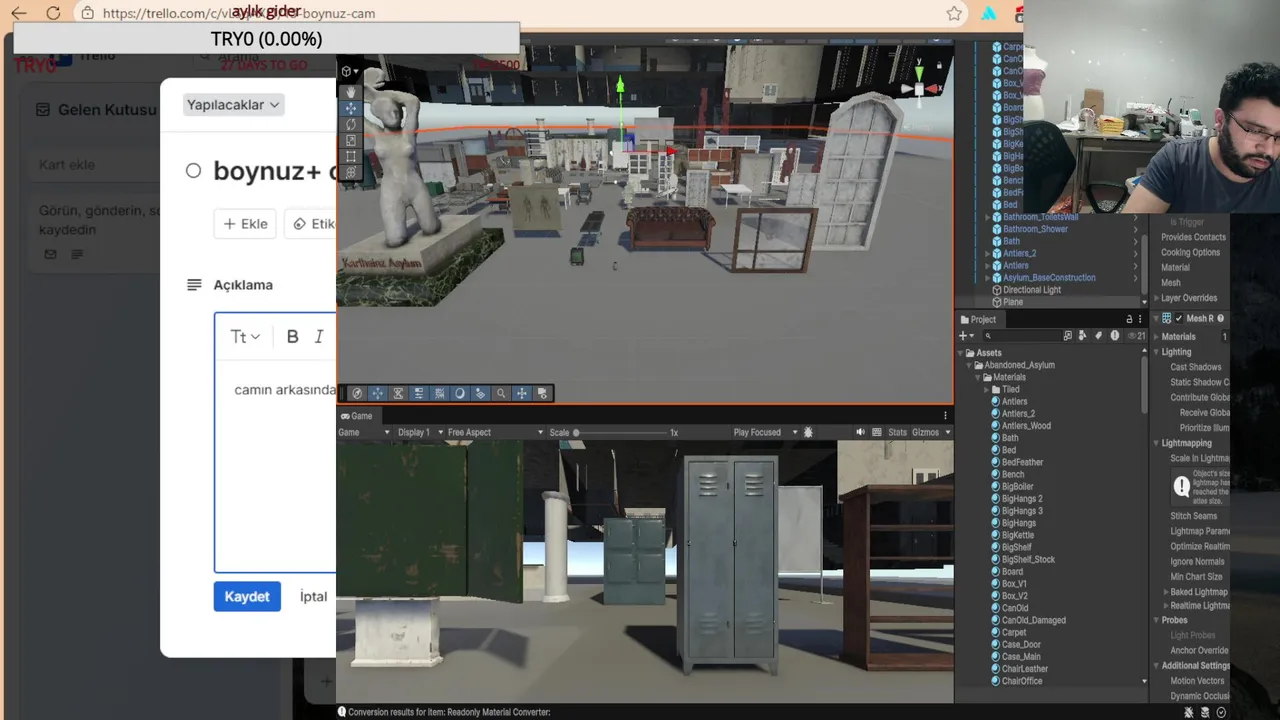Screen dimensions: 1280x720
Task: Collapse the Abandoned_Asylum folder
Action: coord(969,365)
